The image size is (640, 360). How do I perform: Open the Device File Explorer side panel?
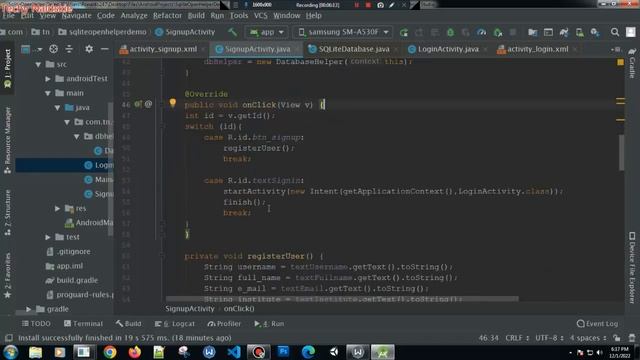click(632, 268)
